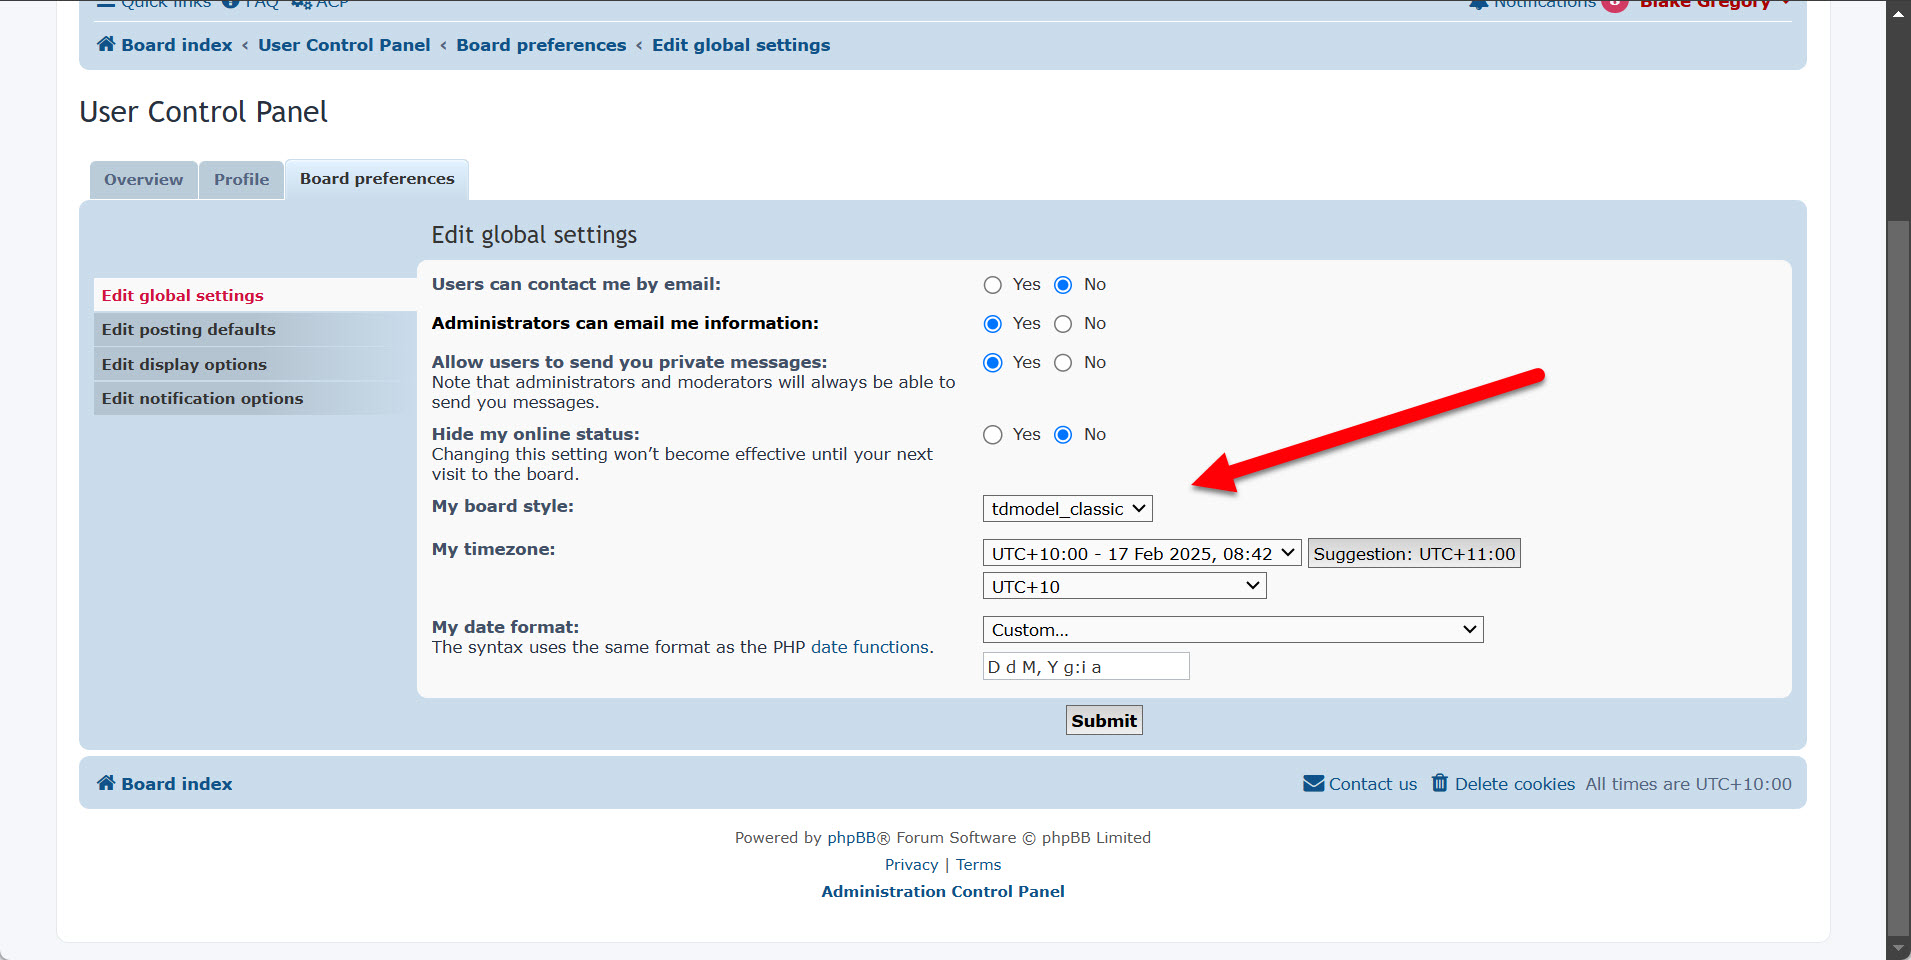The height and width of the screenshot is (960, 1911).
Task: Set Allow private messages to No
Action: [x=1063, y=363]
